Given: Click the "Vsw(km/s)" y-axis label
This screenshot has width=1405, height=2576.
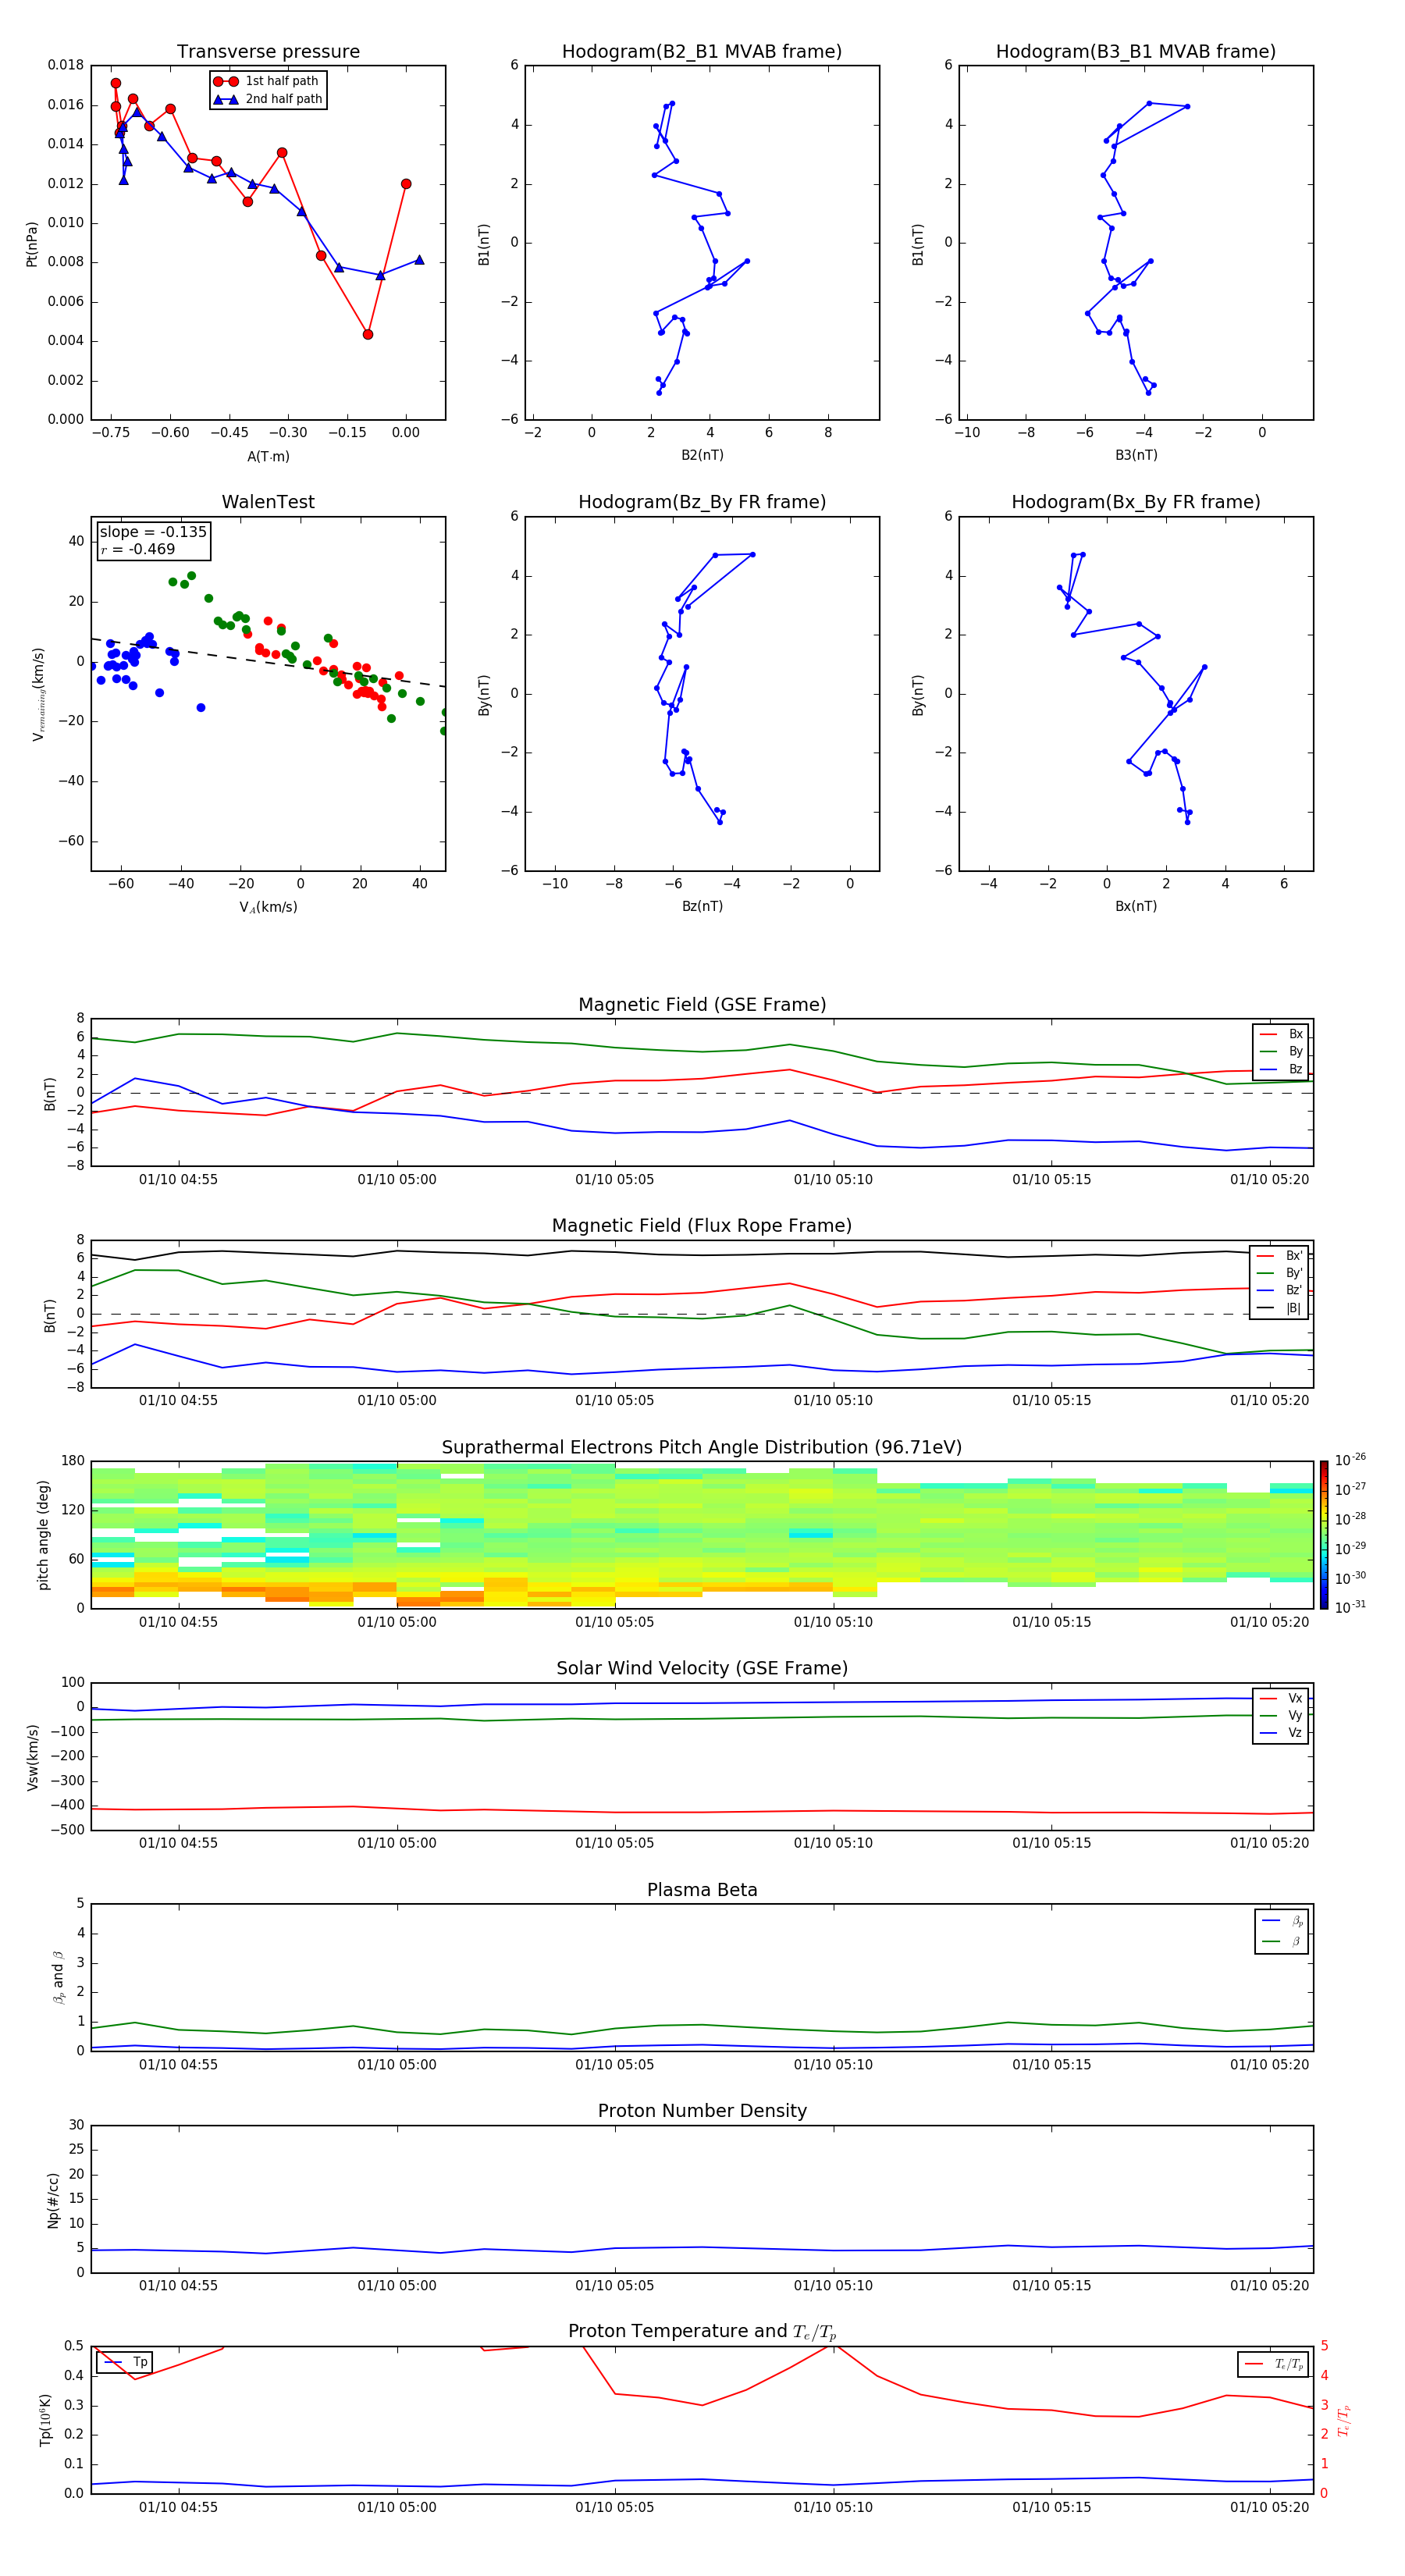Looking at the screenshot, I should click(33, 1757).
